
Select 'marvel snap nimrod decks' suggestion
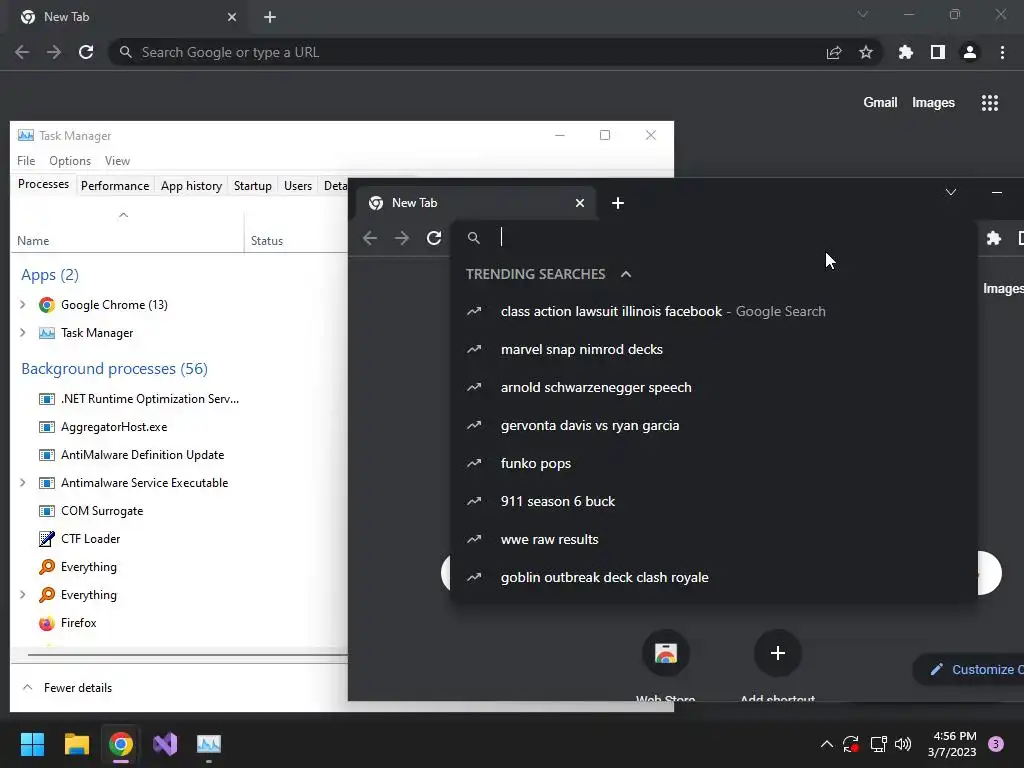(x=714, y=349)
